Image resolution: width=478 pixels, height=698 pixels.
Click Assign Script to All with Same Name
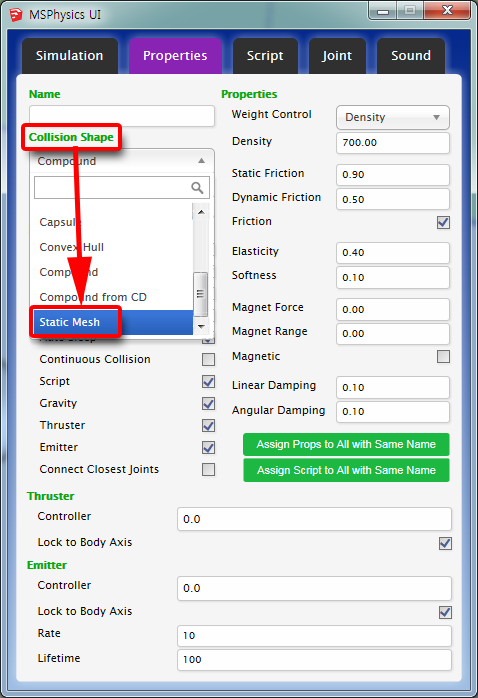346,470
